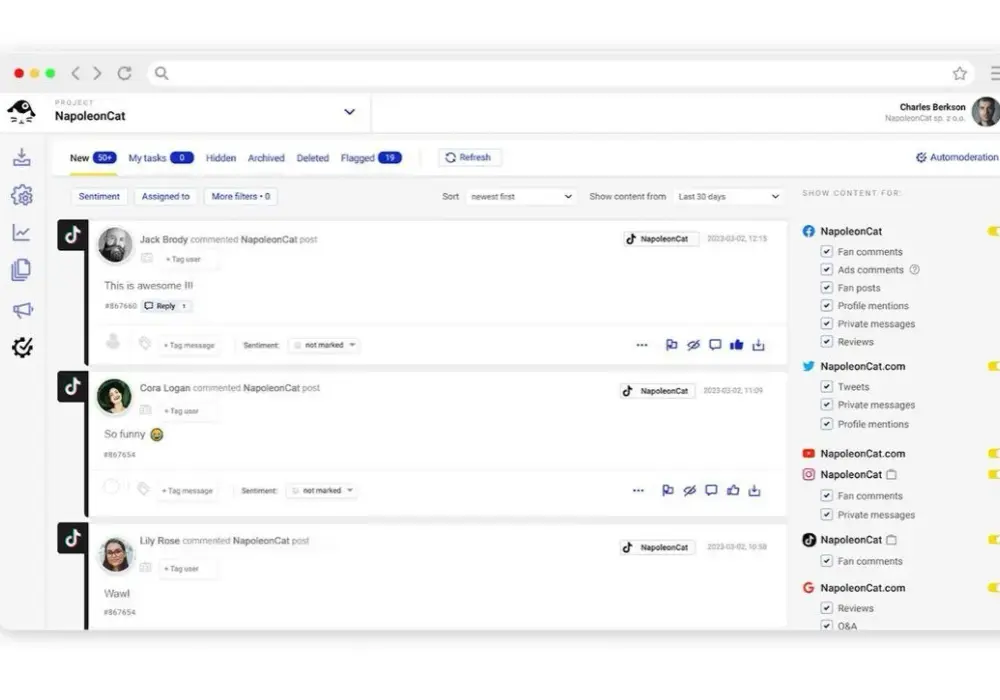Uncheck Facebook Reviews checkbox

coord(827,341)
